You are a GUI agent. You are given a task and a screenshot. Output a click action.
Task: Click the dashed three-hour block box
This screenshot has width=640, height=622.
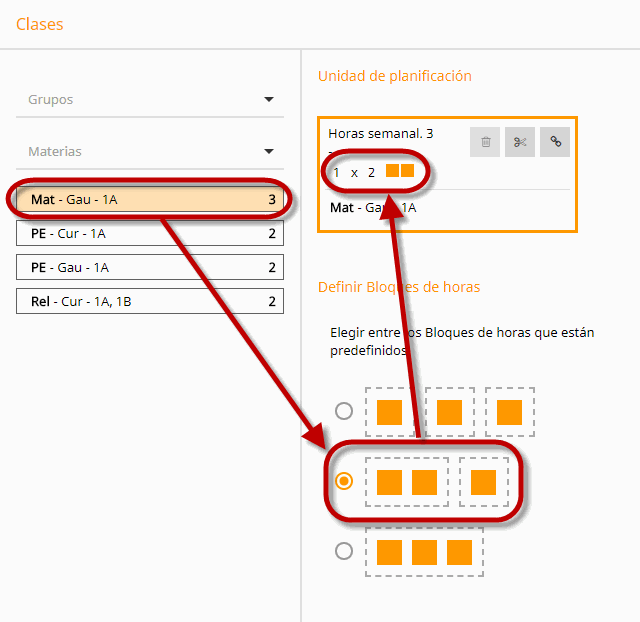point(424,552)
